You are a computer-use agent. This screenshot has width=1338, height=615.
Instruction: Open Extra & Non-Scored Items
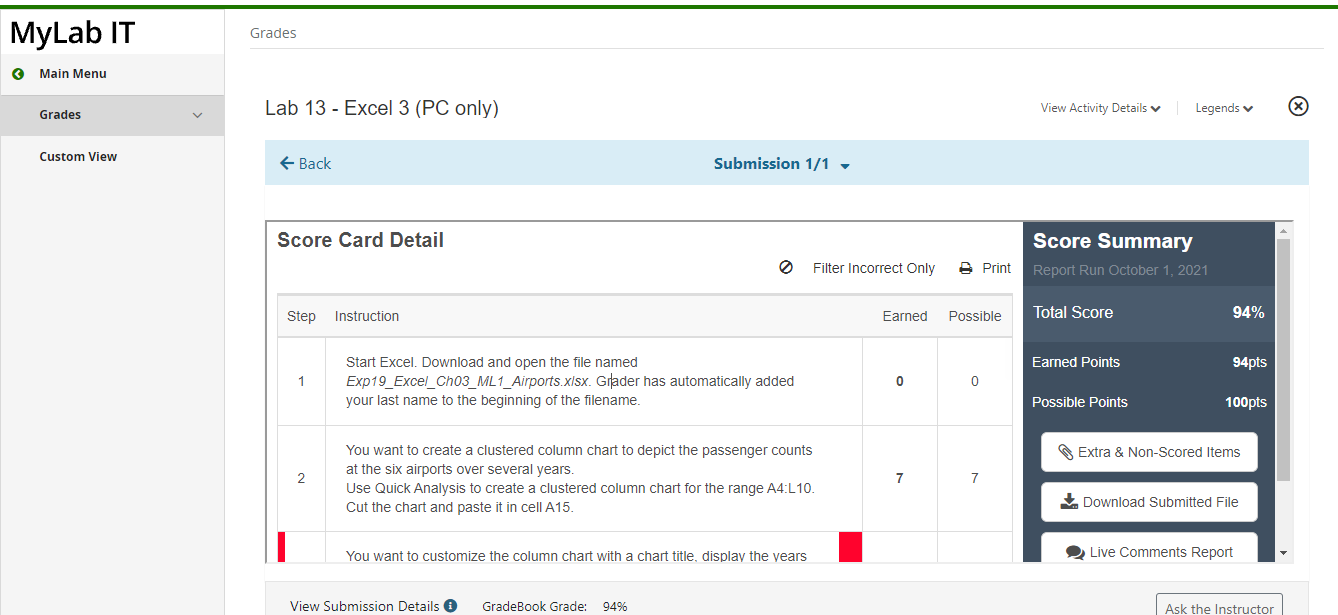(x=1149, y=452)
